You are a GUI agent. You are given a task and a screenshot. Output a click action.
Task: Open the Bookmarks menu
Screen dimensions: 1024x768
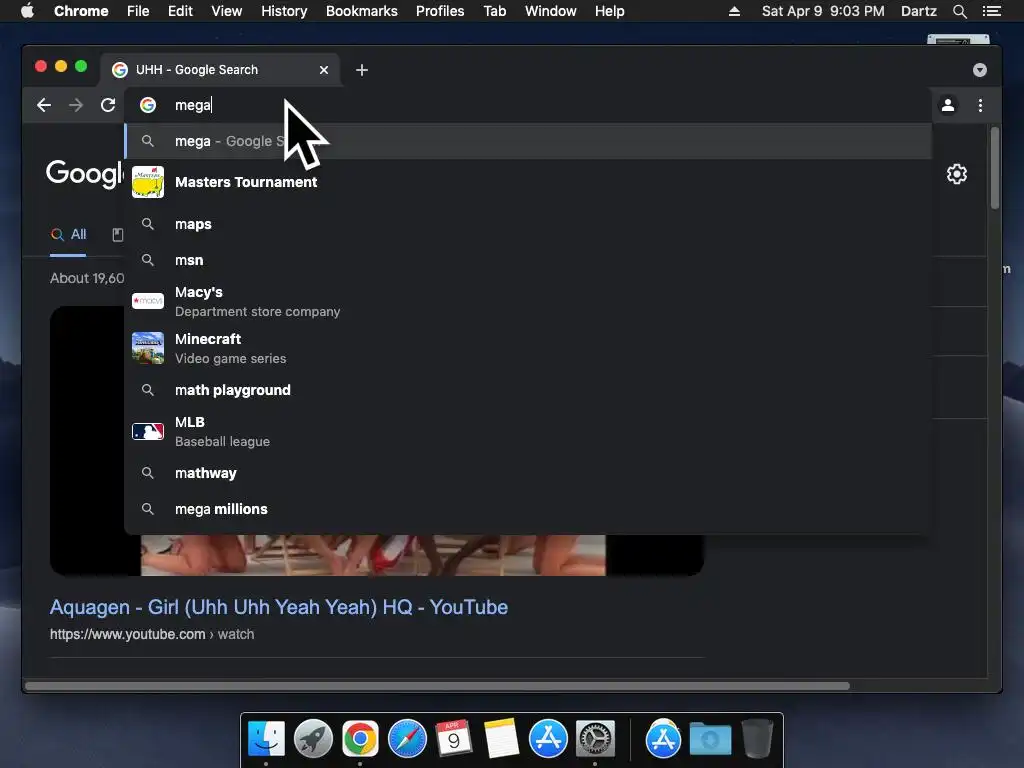tap(362, 11)
